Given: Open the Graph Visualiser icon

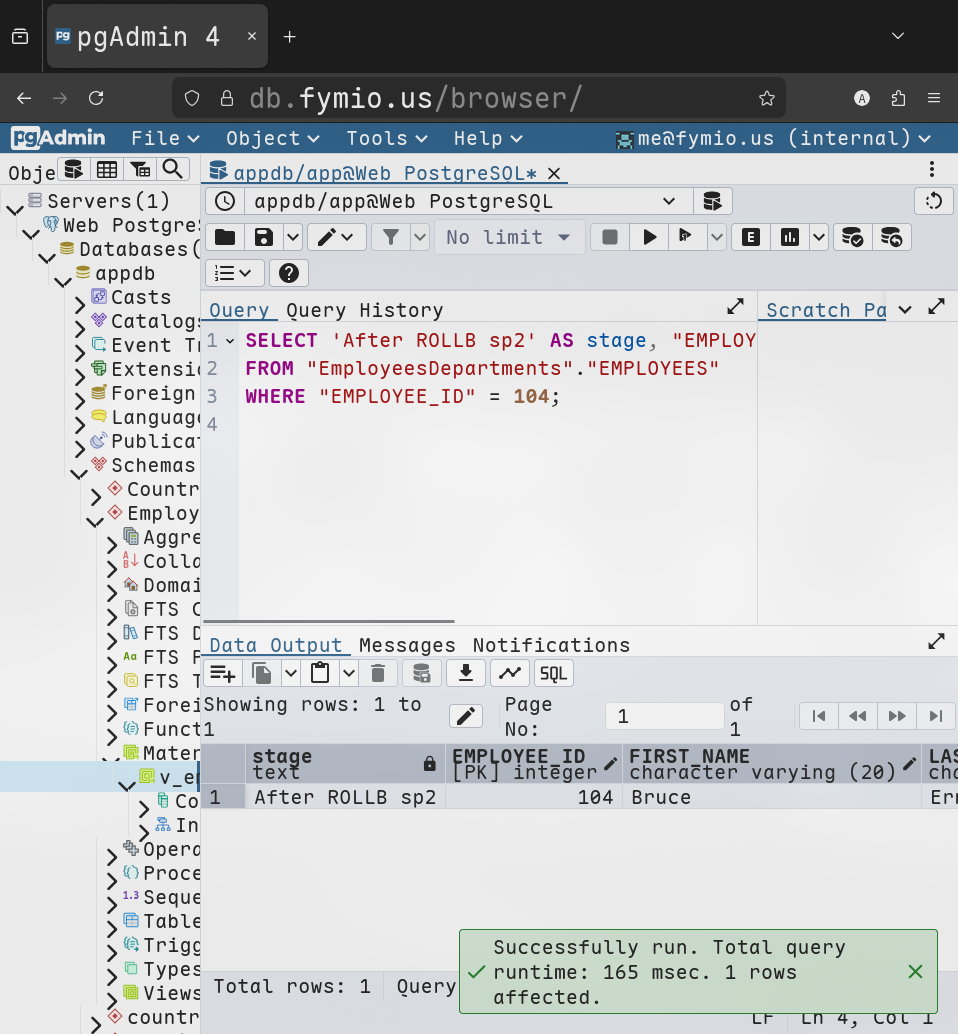Looking at the screenshot, I should click(510, 673).
